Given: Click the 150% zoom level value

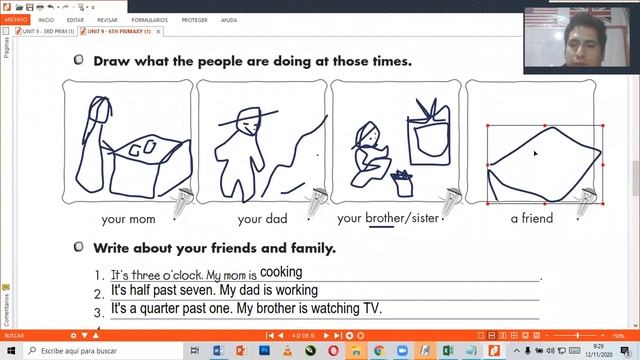Looking at the screenshot, I should pyautogui.click(x=618, y=336).
